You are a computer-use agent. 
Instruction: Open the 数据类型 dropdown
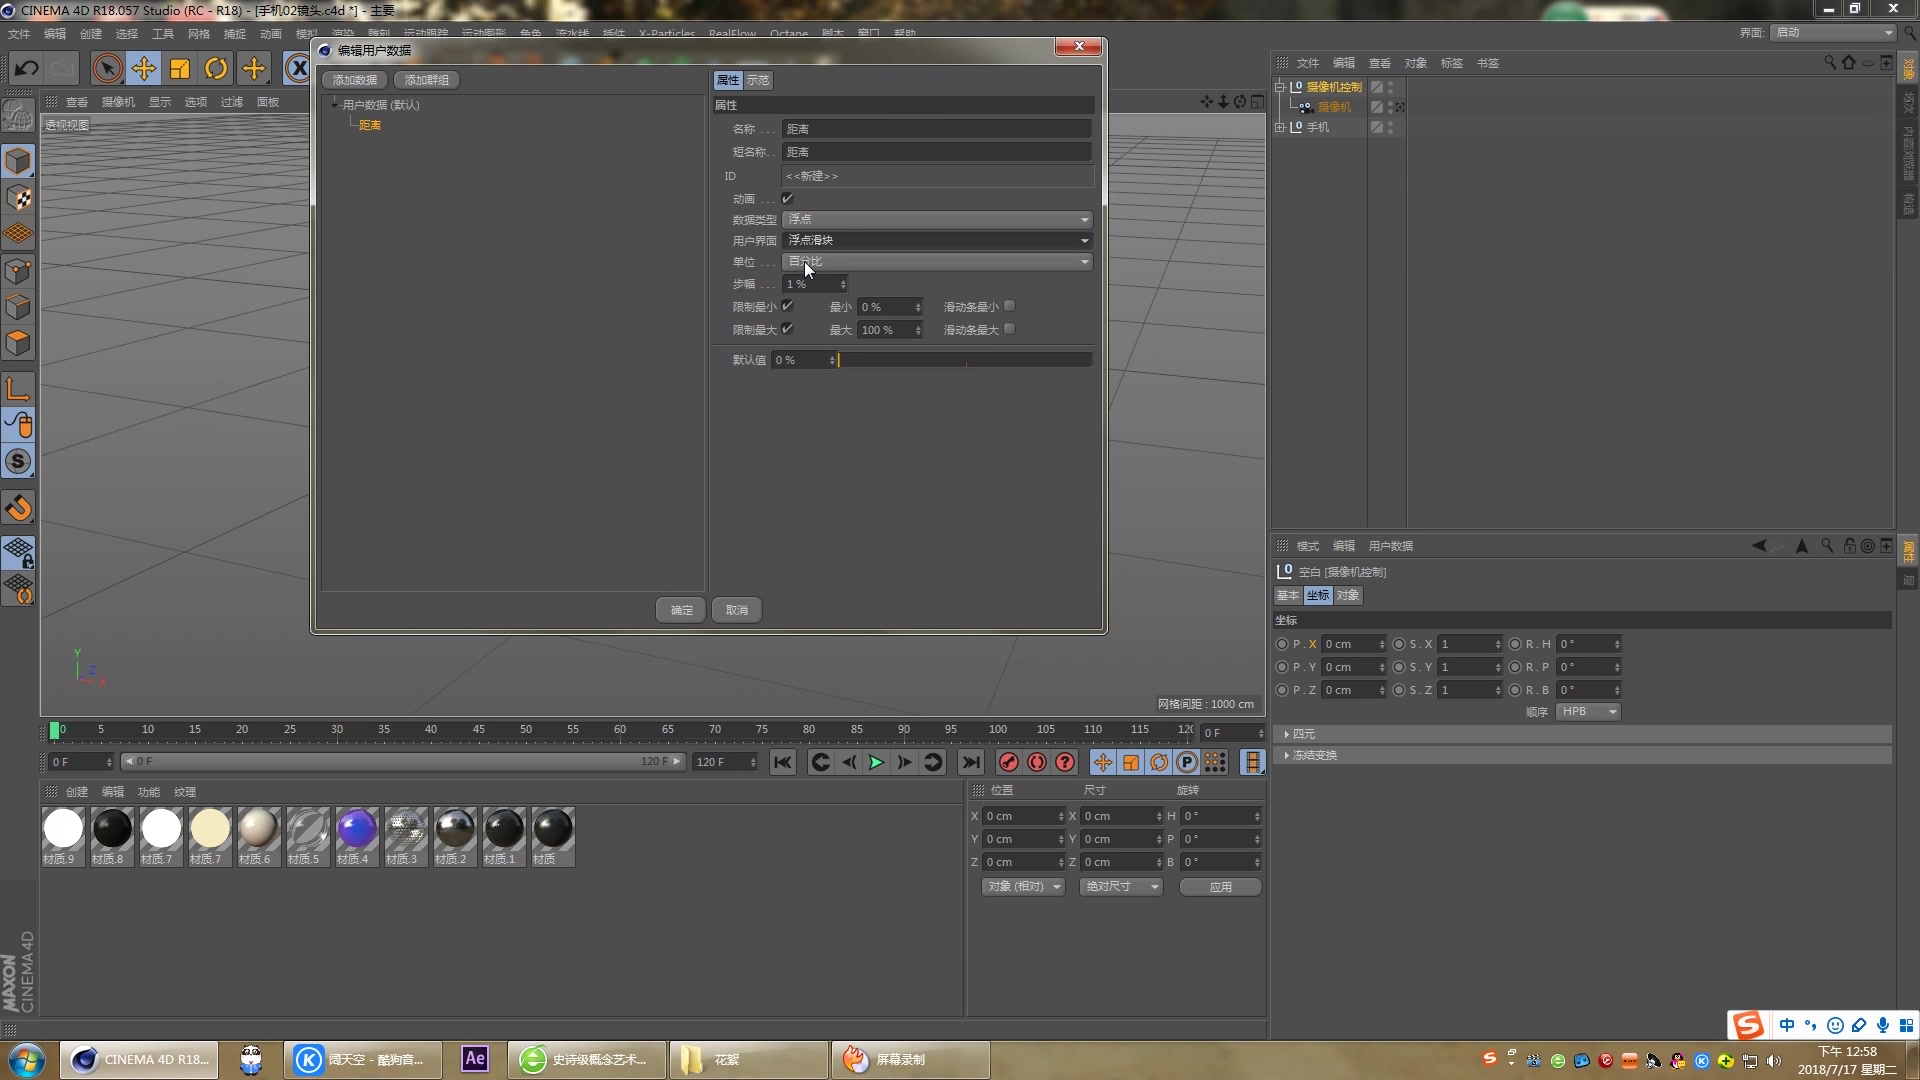pyautogui.click(x=936, y=219)
